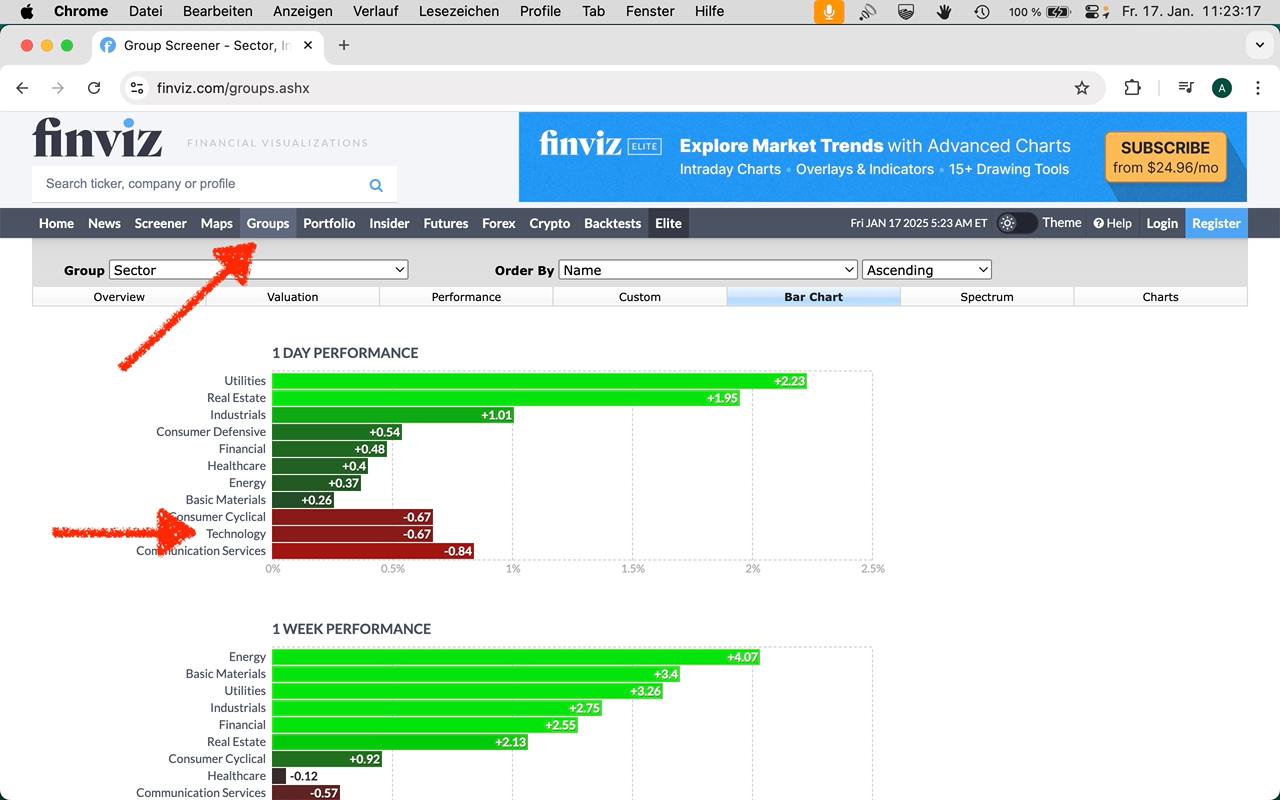Viewport: 1280px width, 800px height.
Task: Open site information icon in address bar
Action: 138,88
